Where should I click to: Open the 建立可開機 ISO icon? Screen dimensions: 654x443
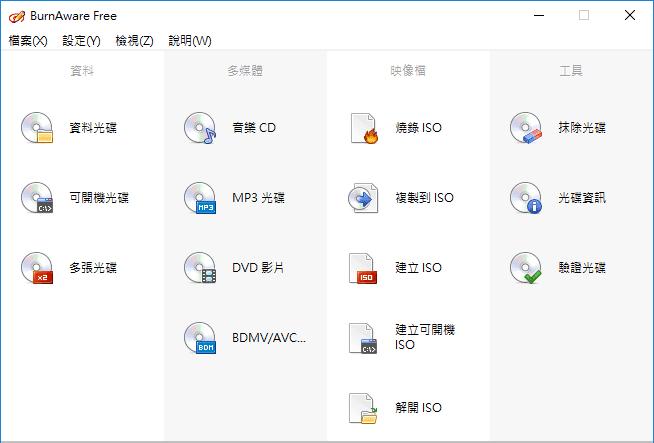(363, 338)
